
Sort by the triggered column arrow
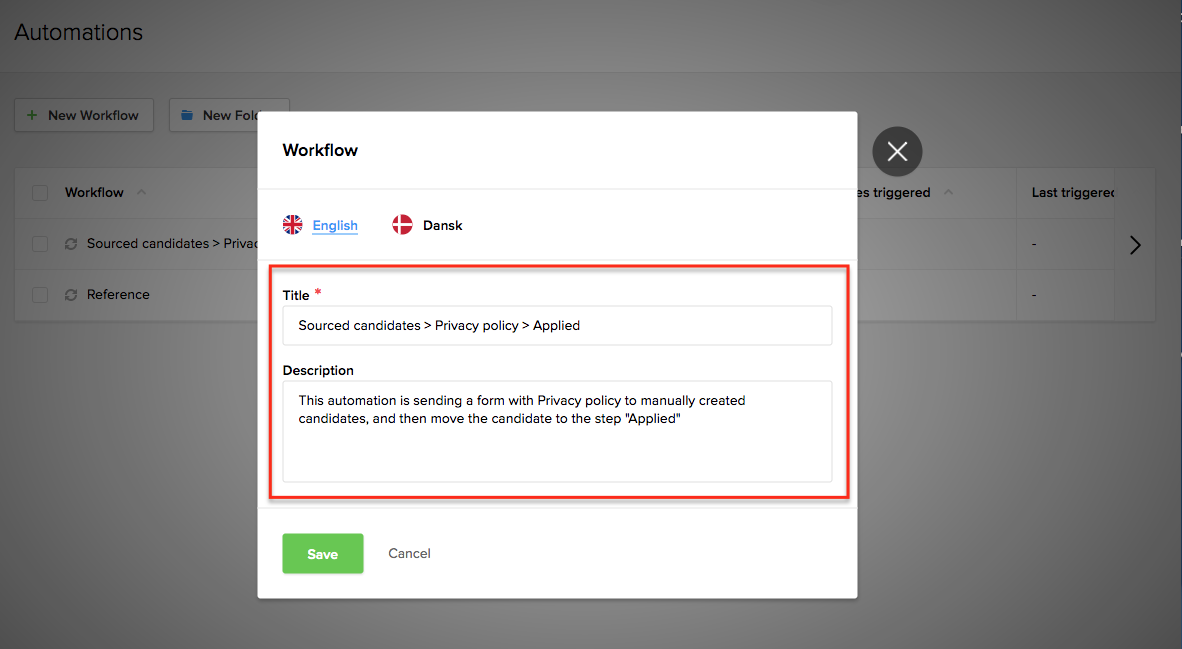click(x=948, y=192)
